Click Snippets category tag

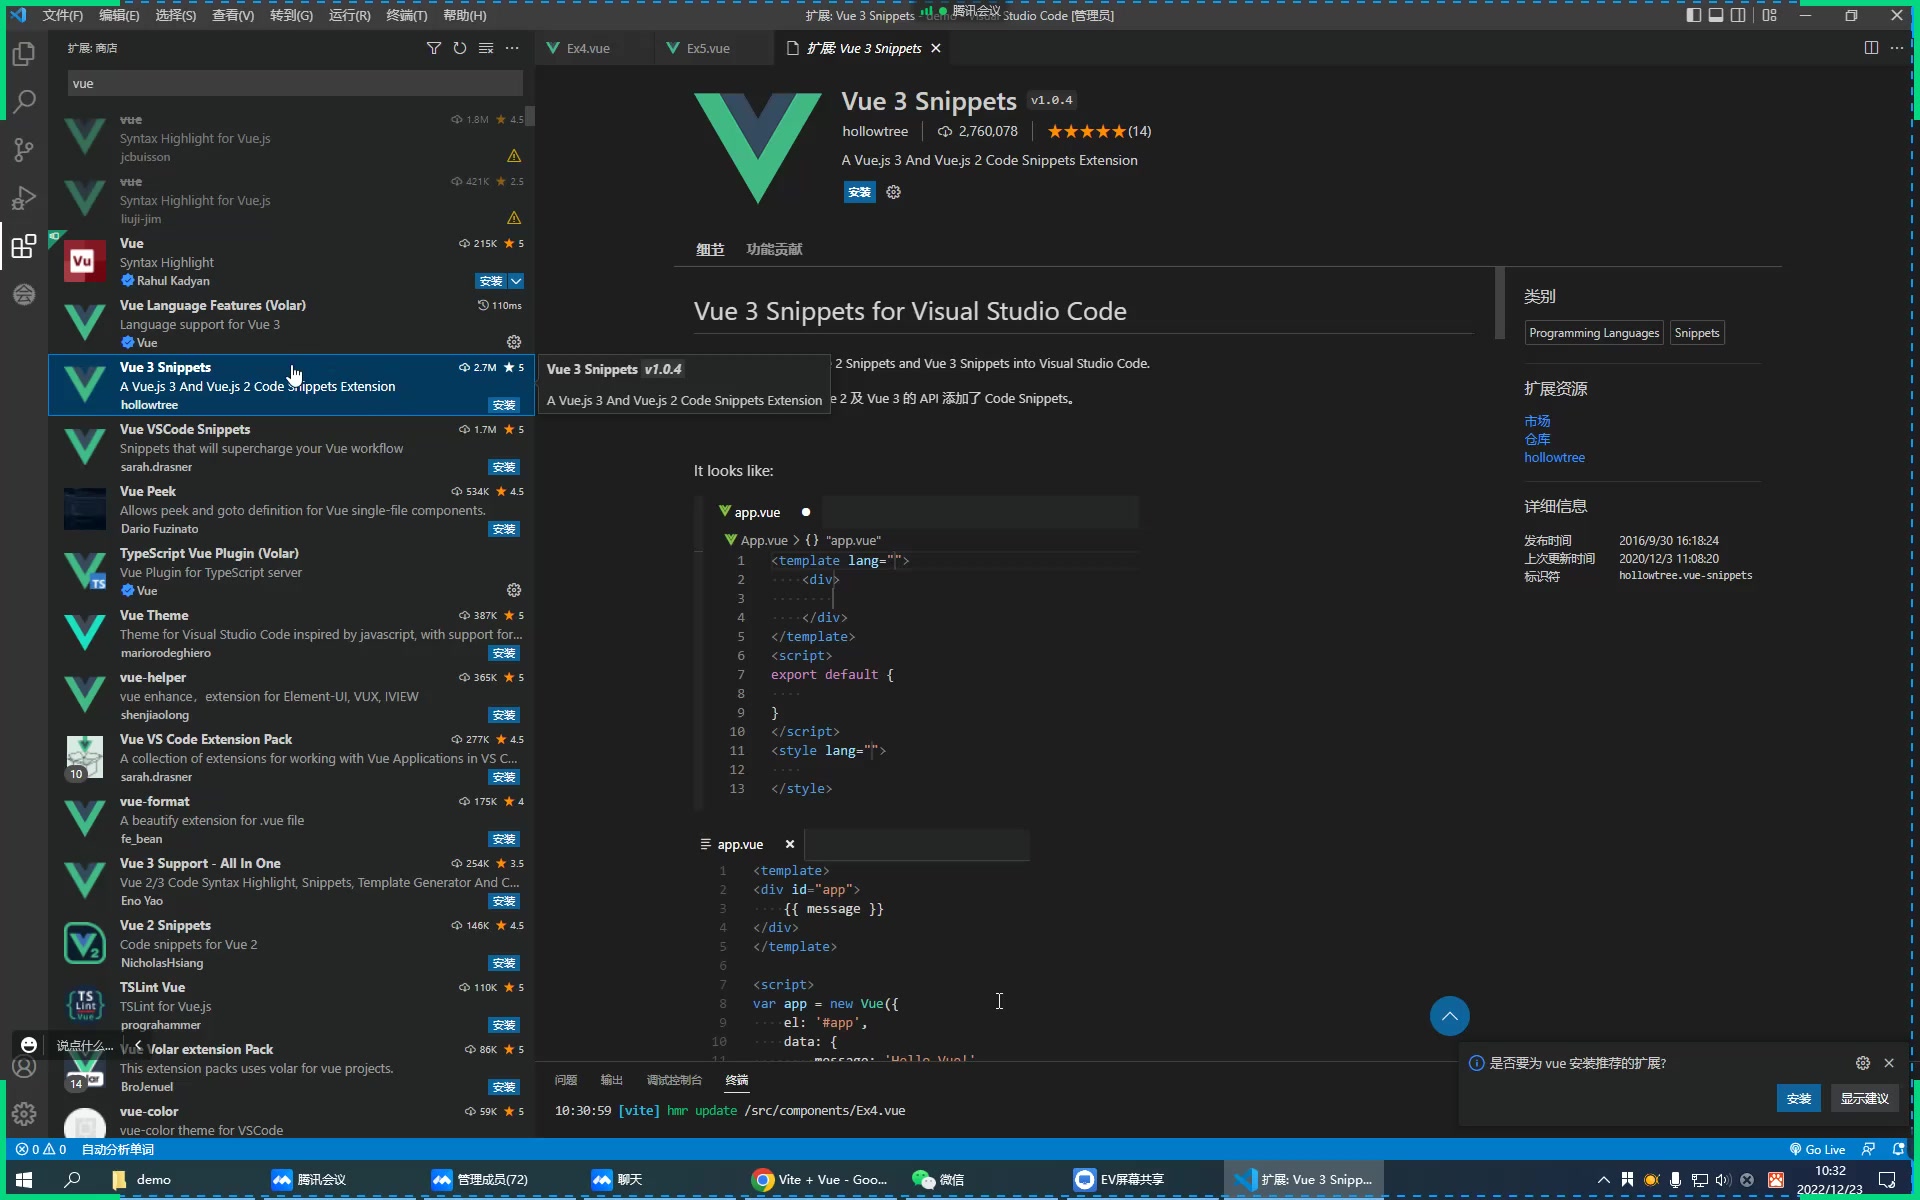click(x=1697, y=333)
